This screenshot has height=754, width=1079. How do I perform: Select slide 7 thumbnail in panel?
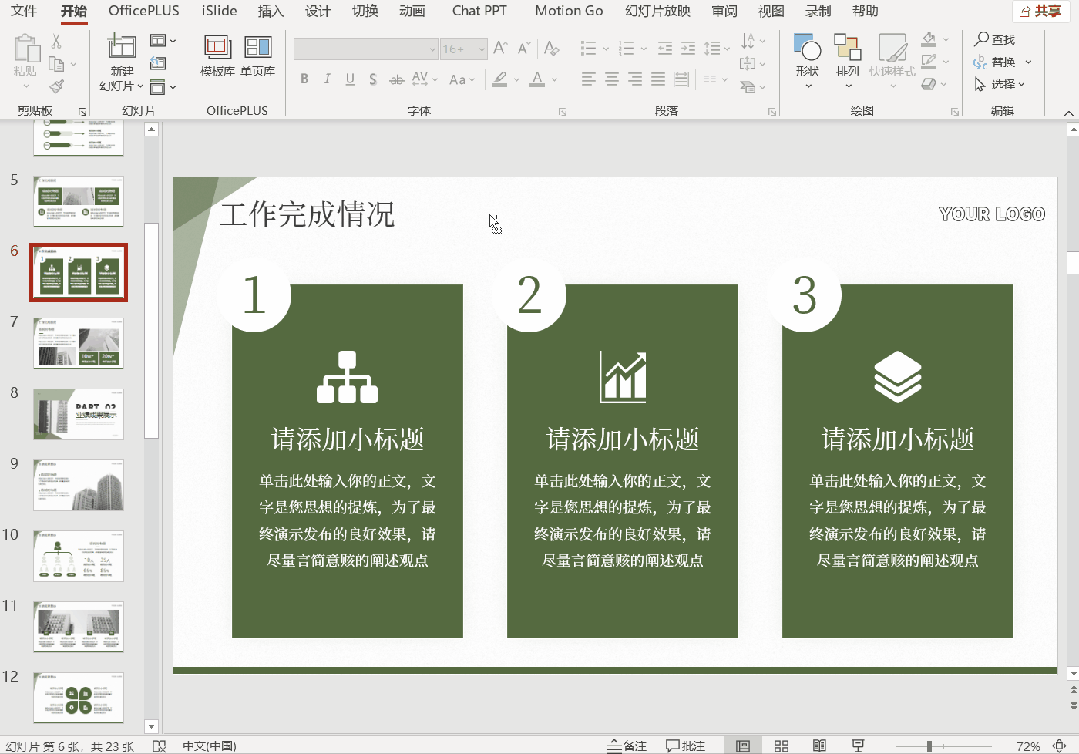click(78, 343)
